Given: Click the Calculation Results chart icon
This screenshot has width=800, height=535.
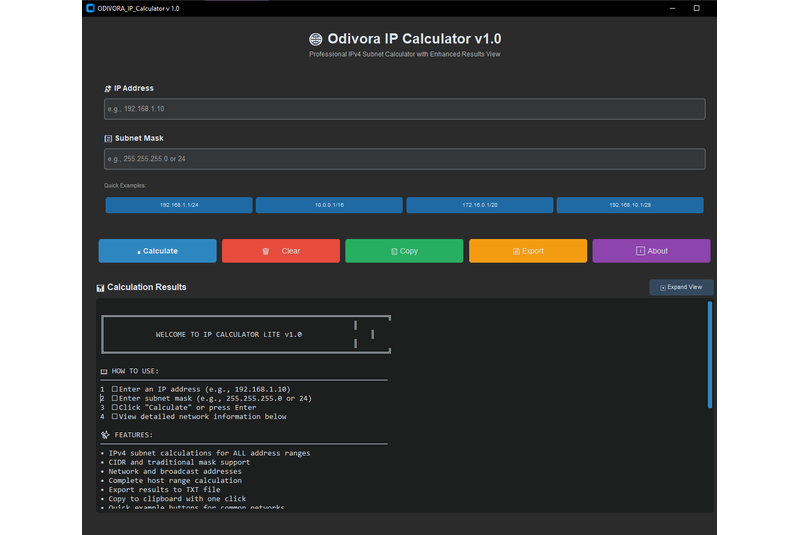Looking at the screenshot, I should [101, 288].
